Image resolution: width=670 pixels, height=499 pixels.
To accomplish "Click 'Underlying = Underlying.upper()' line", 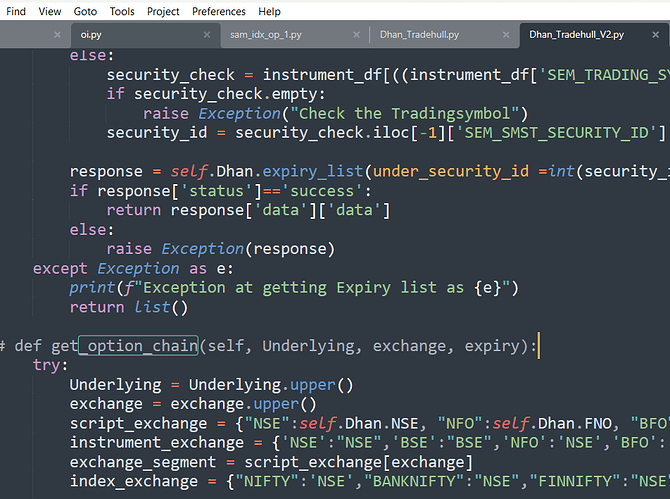I will [212, 385].
